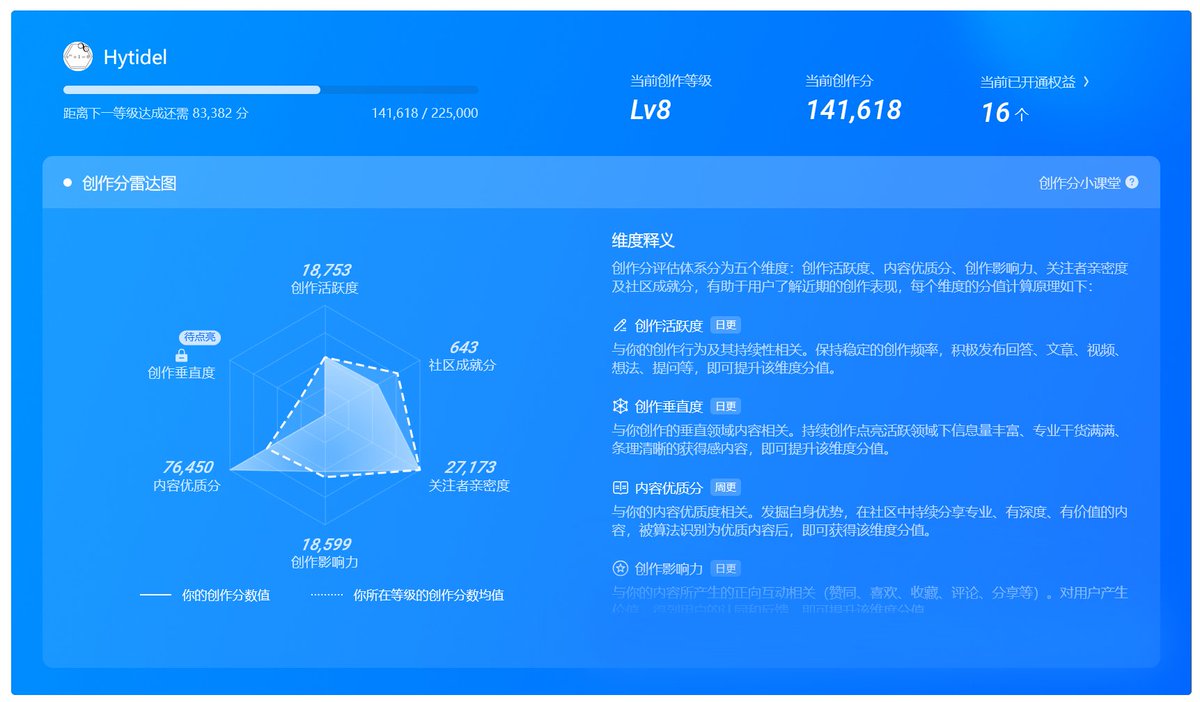Viewport: 1200px width, 702px height.
Task: Click the book icon next to 内容优质分 definition
Action: (x=620, y=488)
